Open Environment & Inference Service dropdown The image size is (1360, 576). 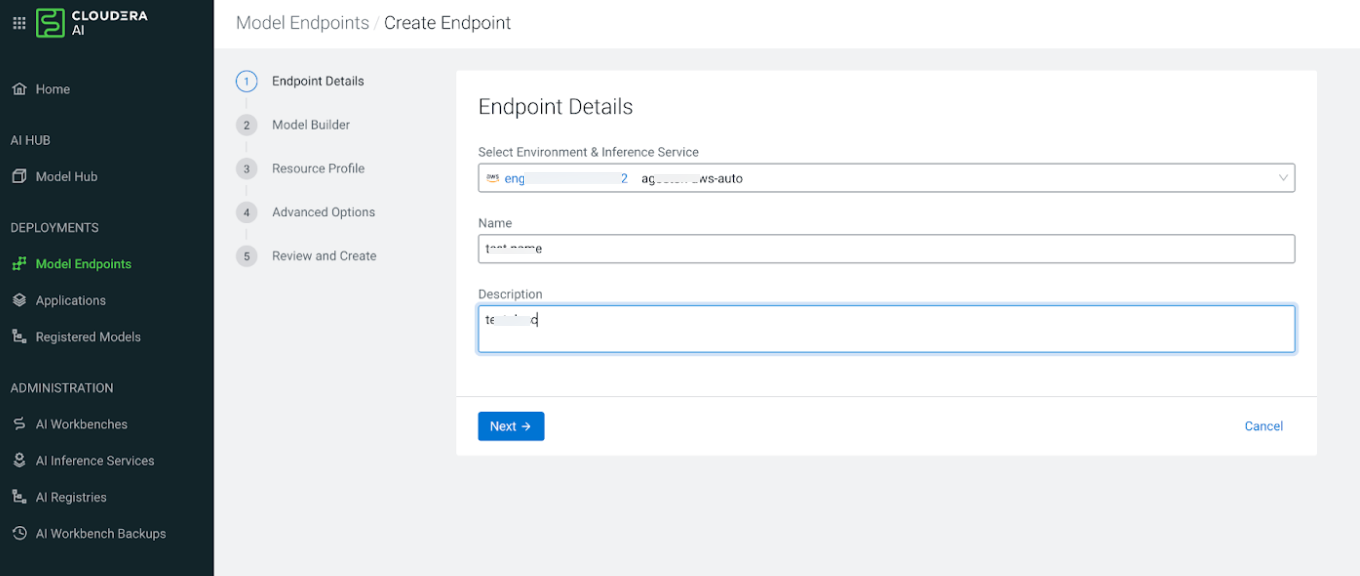(x=885, y=178)
